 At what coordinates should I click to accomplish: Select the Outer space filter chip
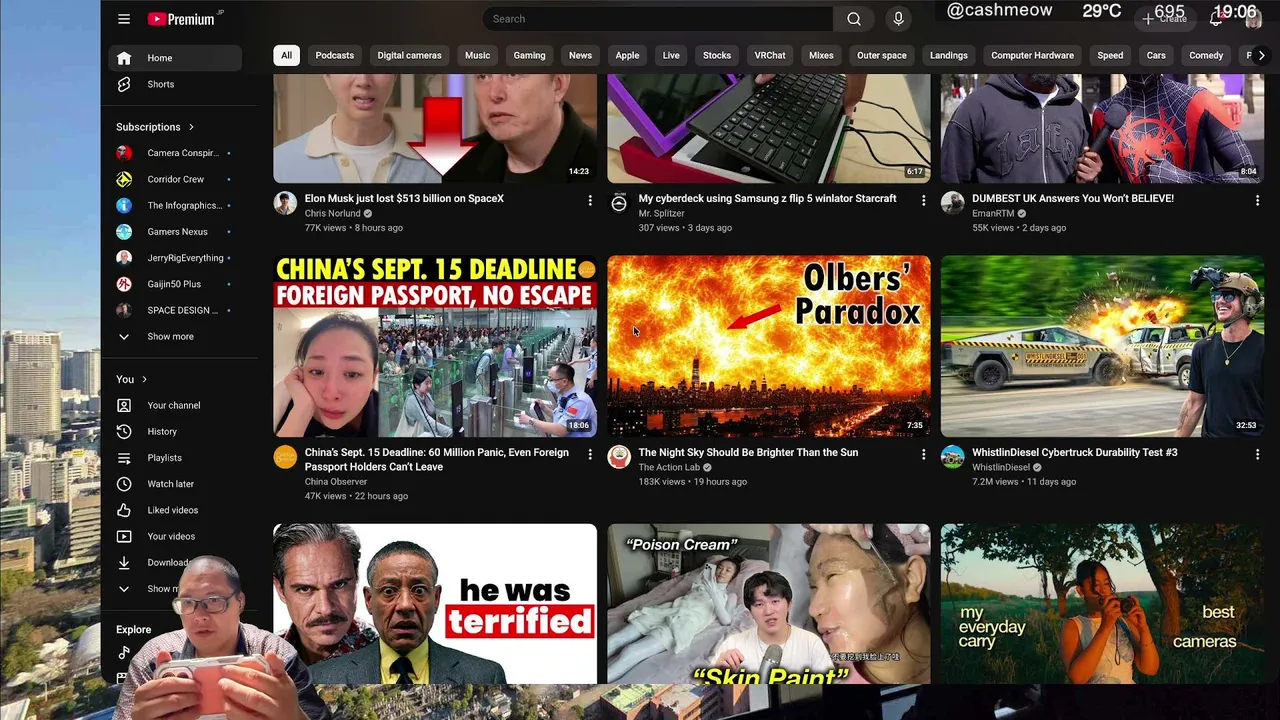click(x=881, y=55)
